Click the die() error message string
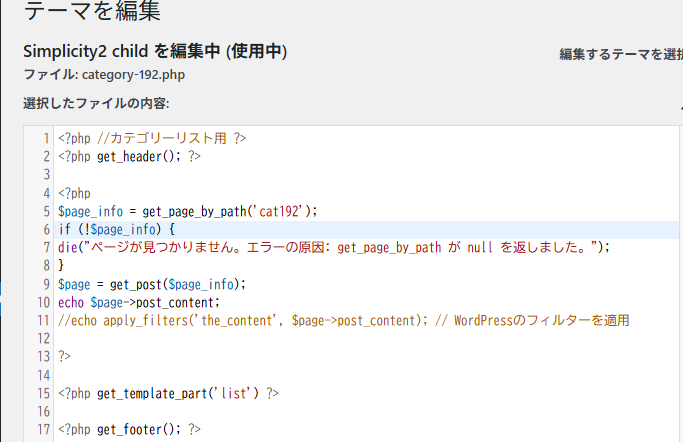Image resolution: width=683 pixels, height=442 pixels. (x=338, y=248)
